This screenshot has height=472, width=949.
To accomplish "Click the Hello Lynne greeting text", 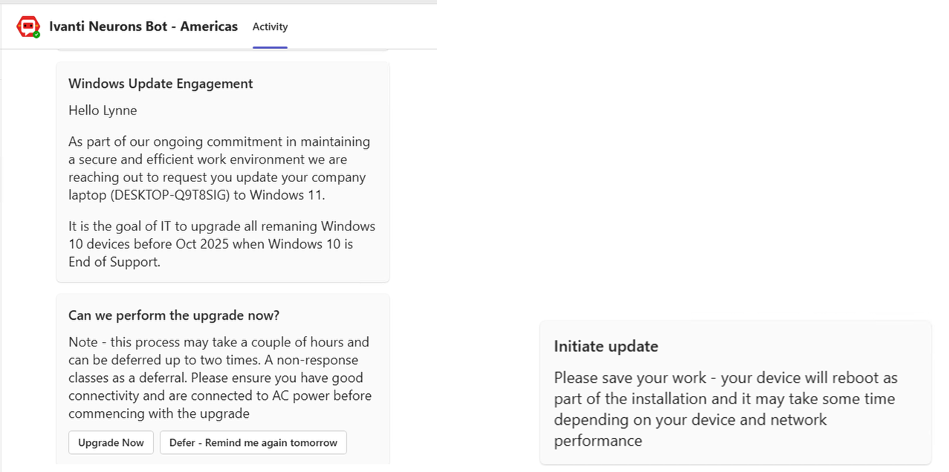I will pos(103,111).
